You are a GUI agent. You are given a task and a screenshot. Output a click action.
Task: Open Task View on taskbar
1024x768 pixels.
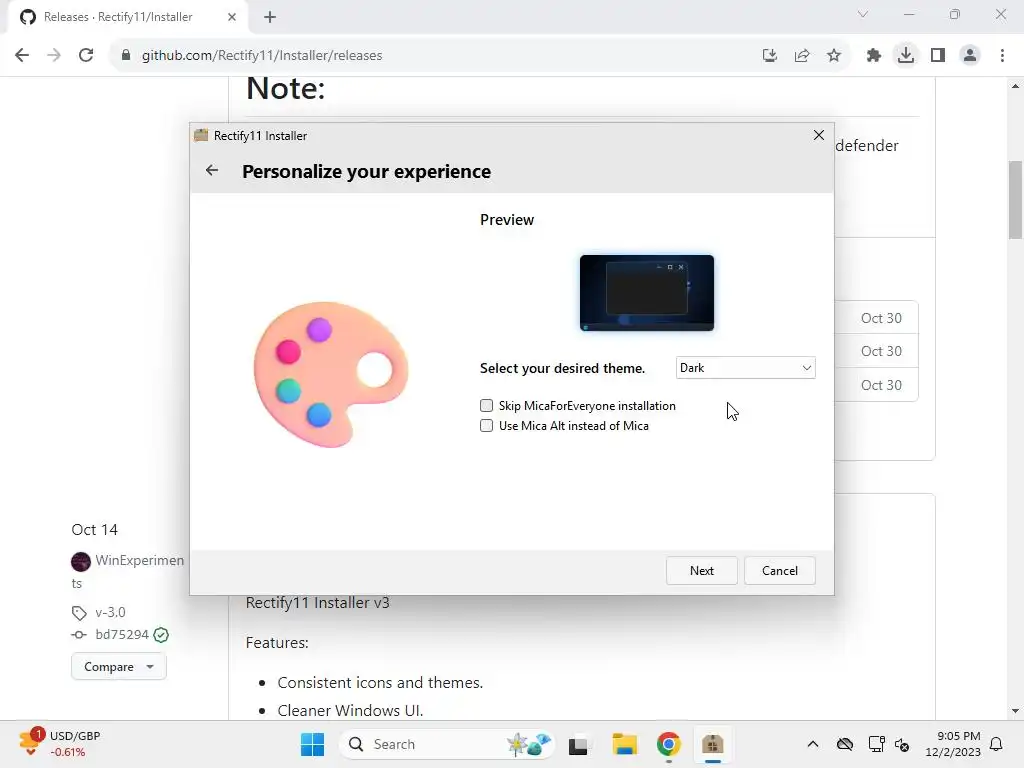(578, 744)
